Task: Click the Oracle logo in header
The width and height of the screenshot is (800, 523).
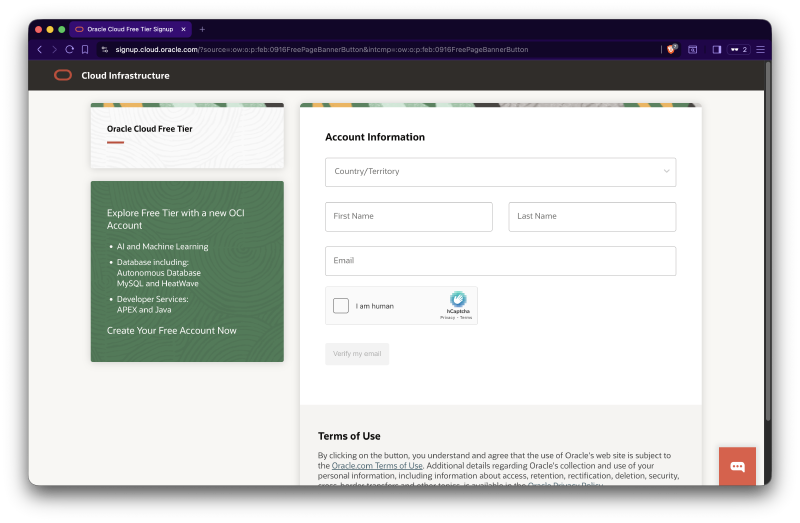Action: coord(63,76)
